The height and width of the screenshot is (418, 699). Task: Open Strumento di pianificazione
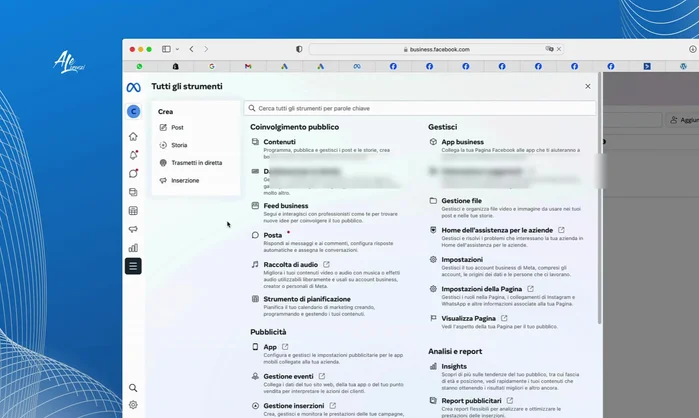point(307,299)
